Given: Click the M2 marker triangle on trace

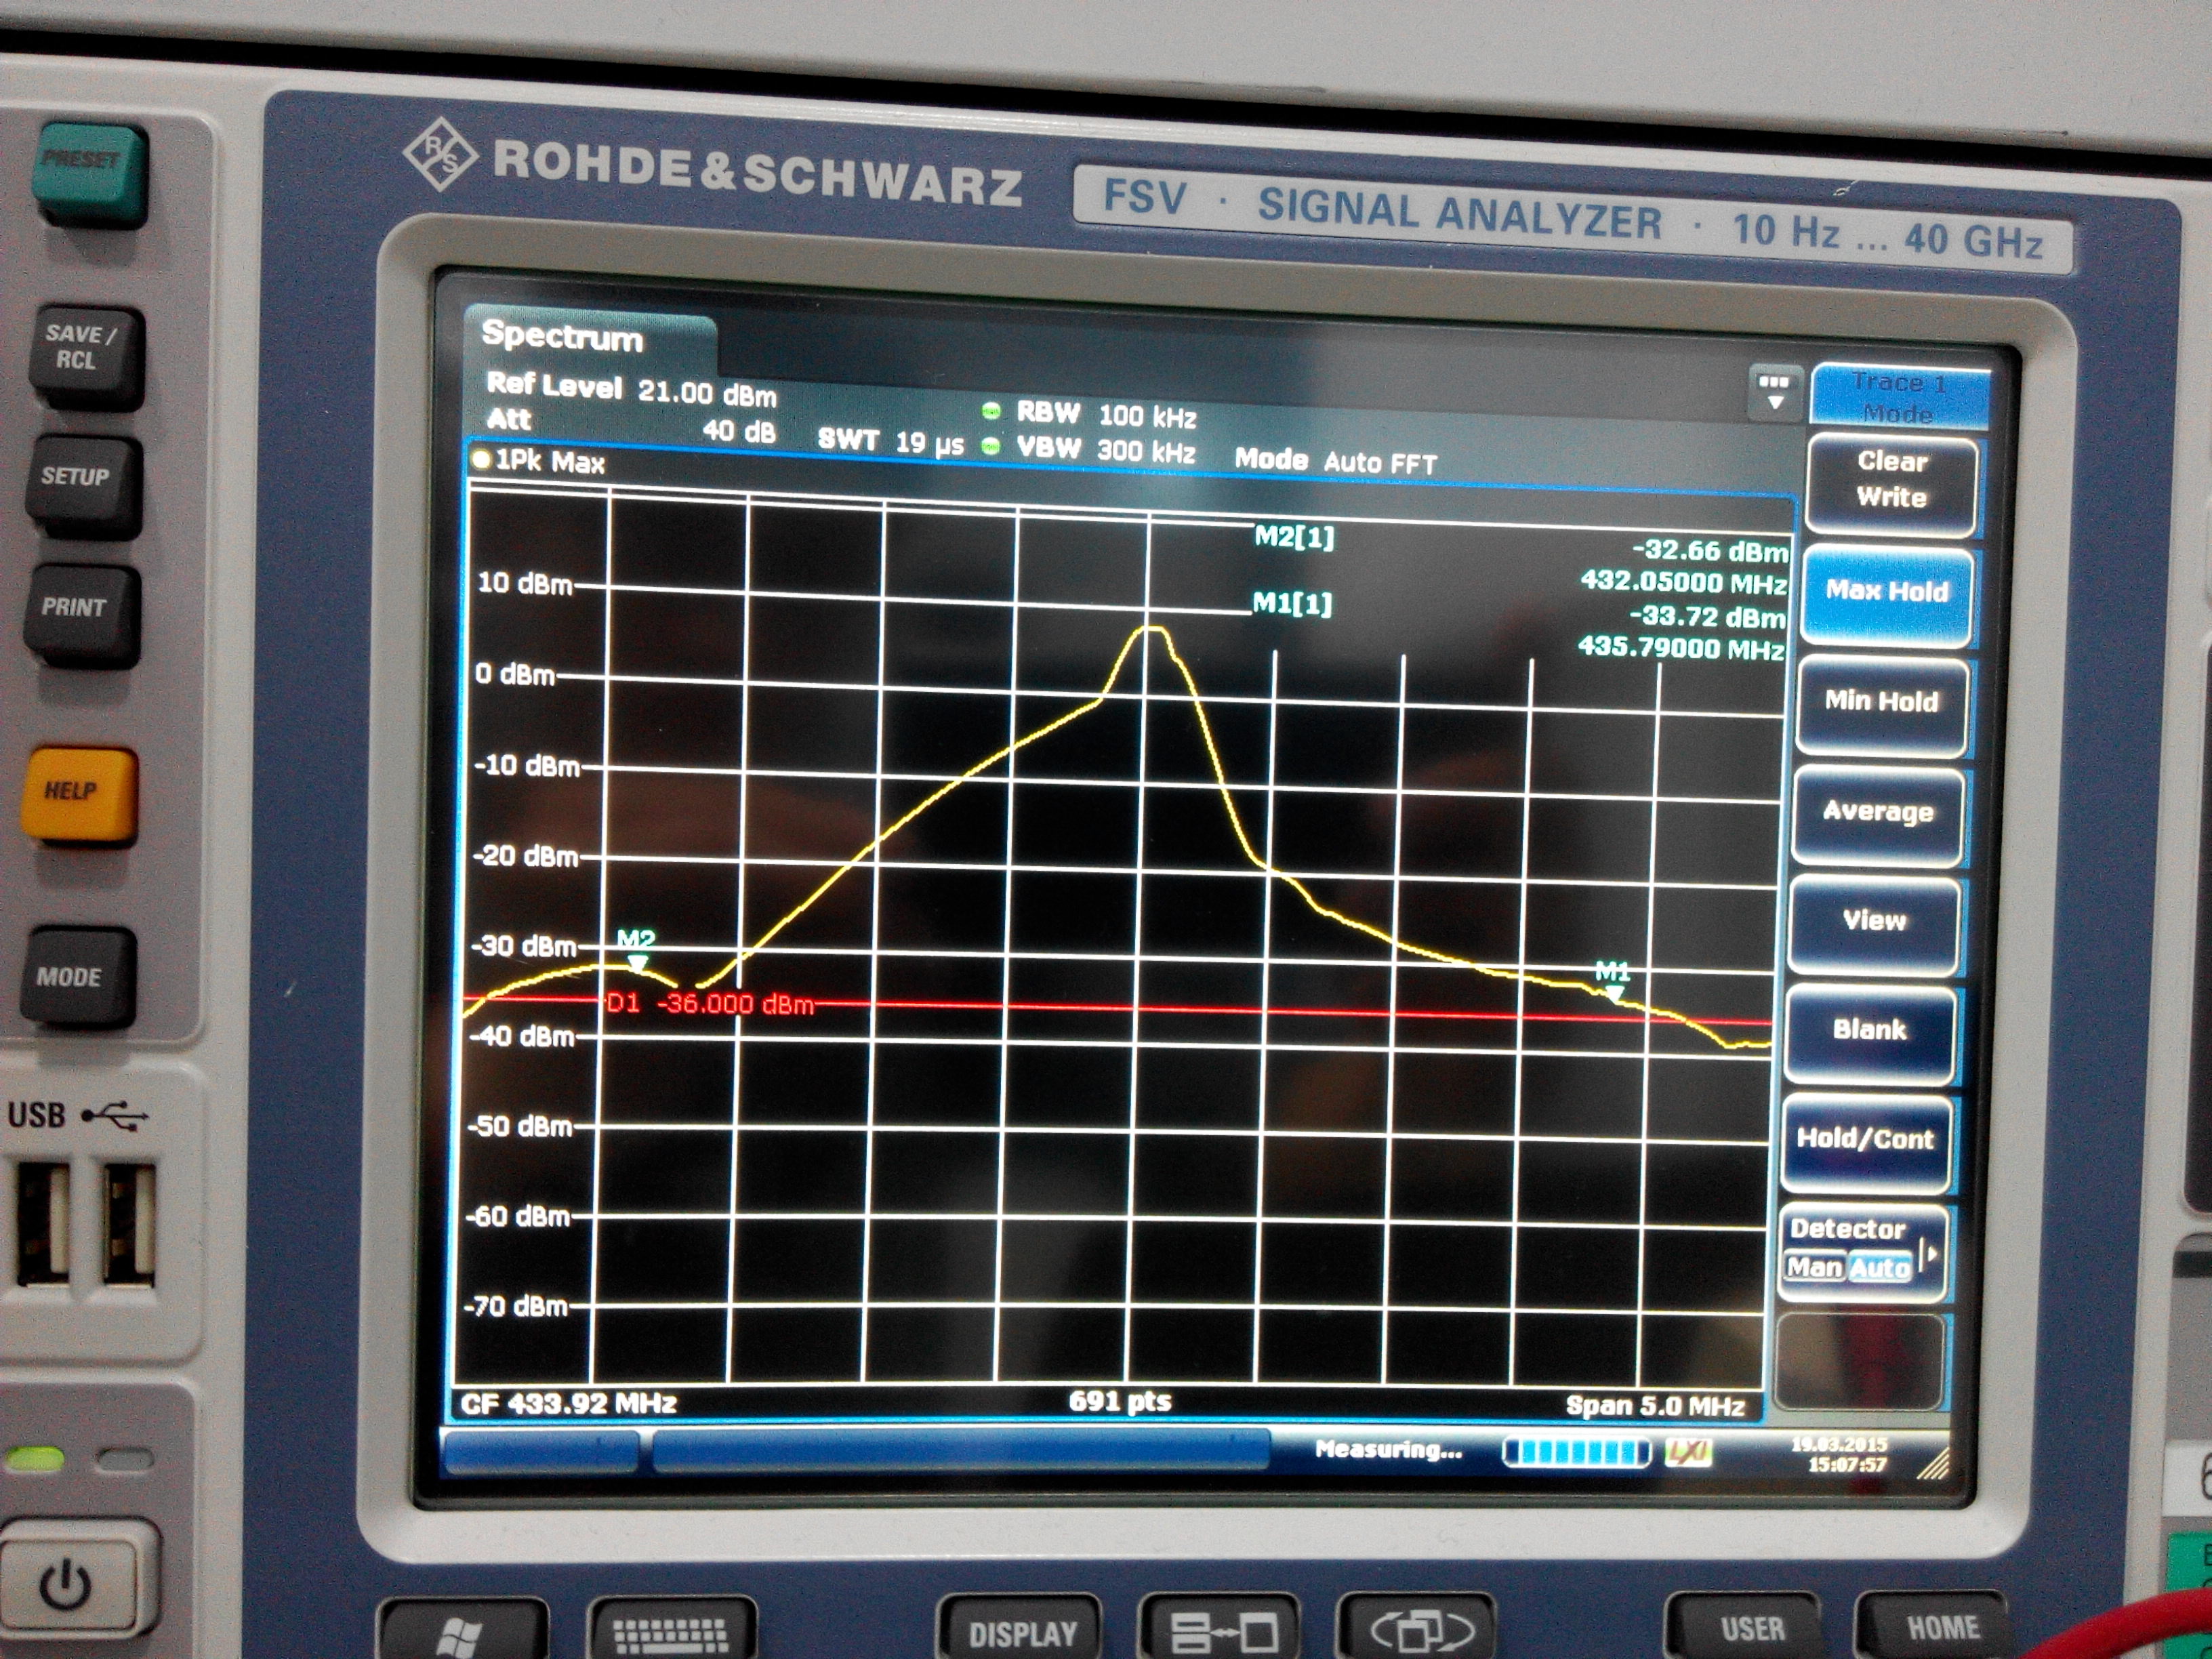Looking at the screenshot, I should pos(637,964).
